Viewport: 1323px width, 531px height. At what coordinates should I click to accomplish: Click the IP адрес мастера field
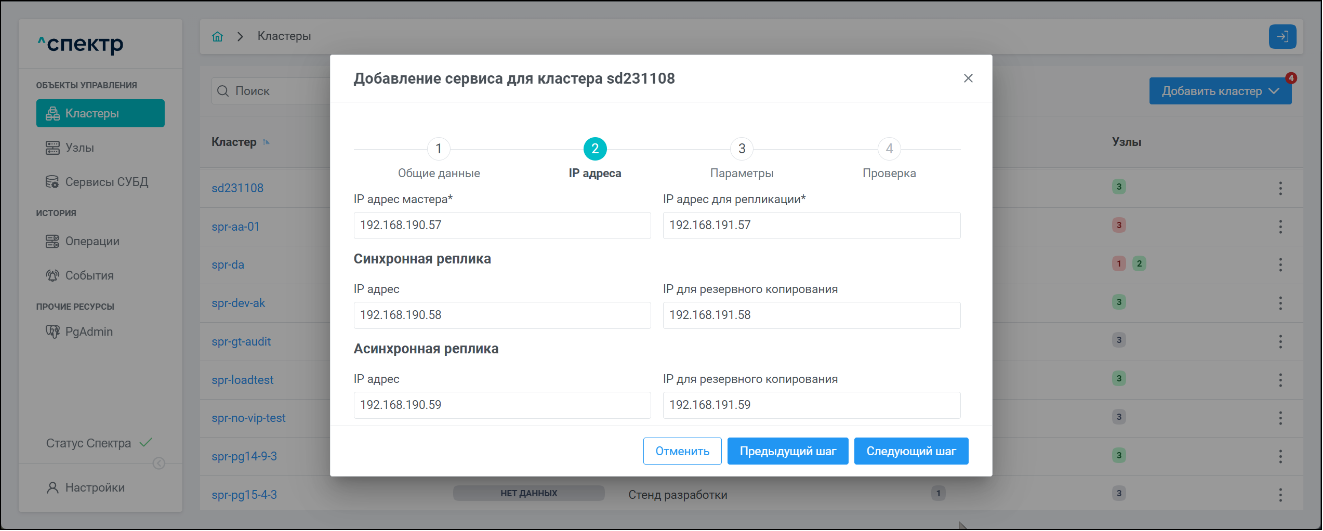(502, 225)
